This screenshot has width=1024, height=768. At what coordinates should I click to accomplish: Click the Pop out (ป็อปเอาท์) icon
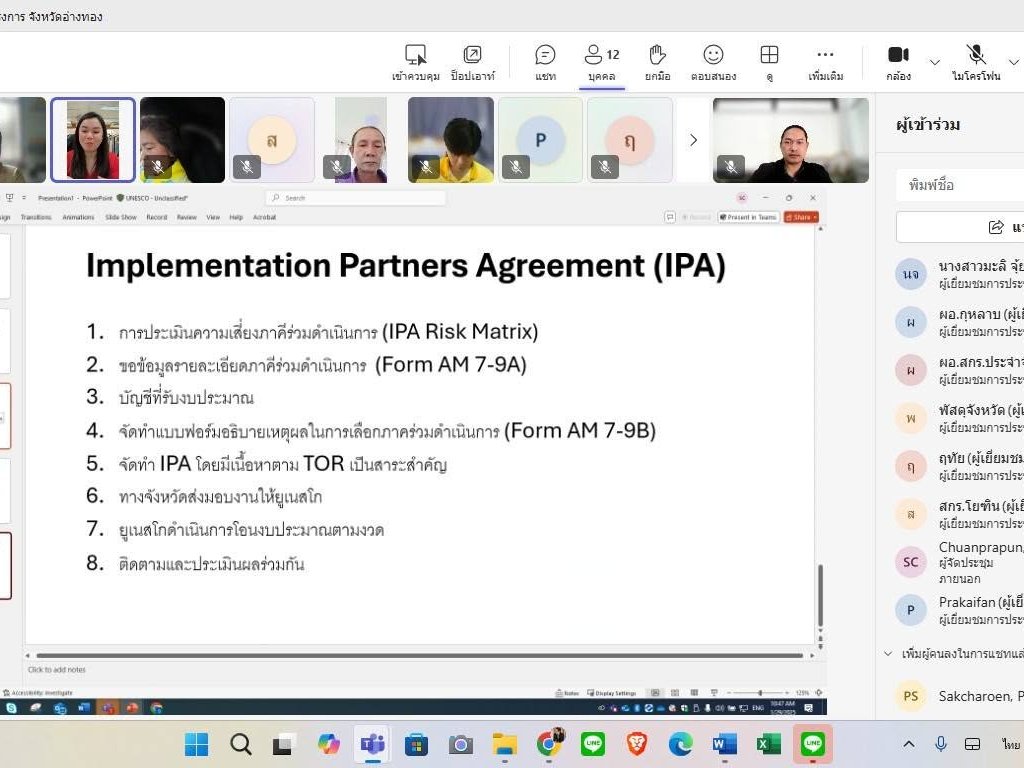[472, 63]
